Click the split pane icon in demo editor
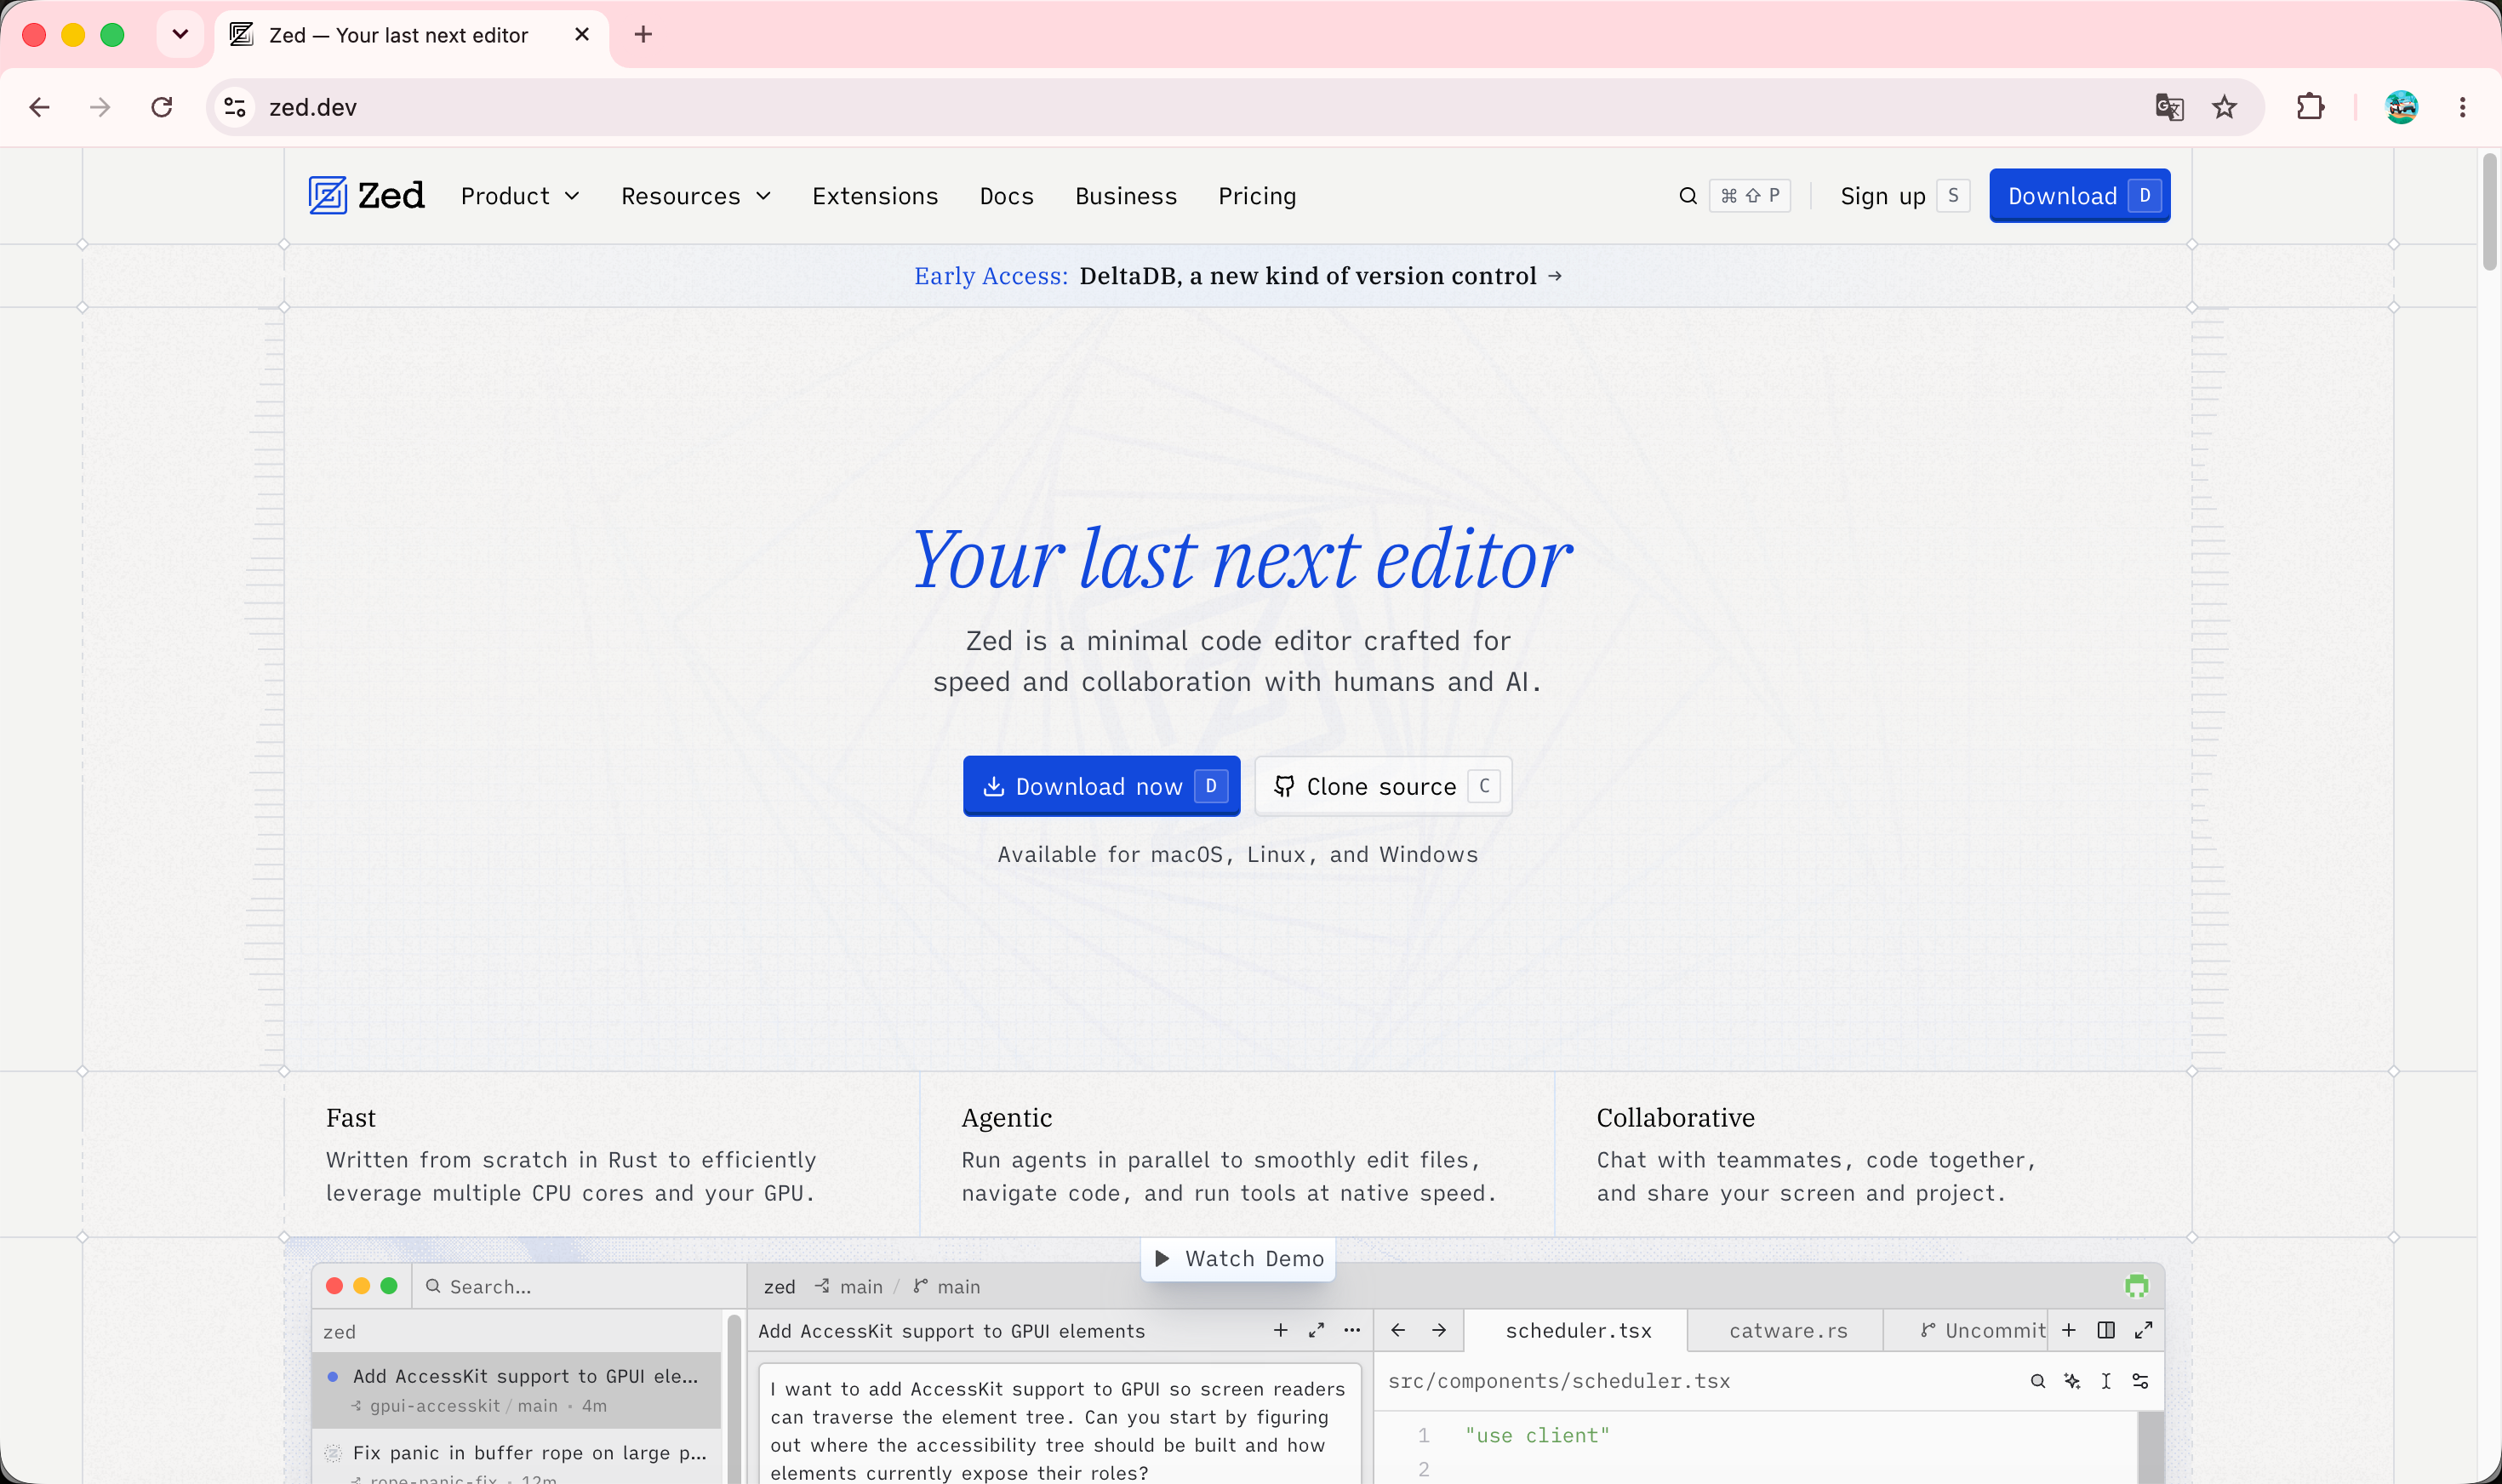Screen dimensions: 2502x1484 (2106, 1330)
